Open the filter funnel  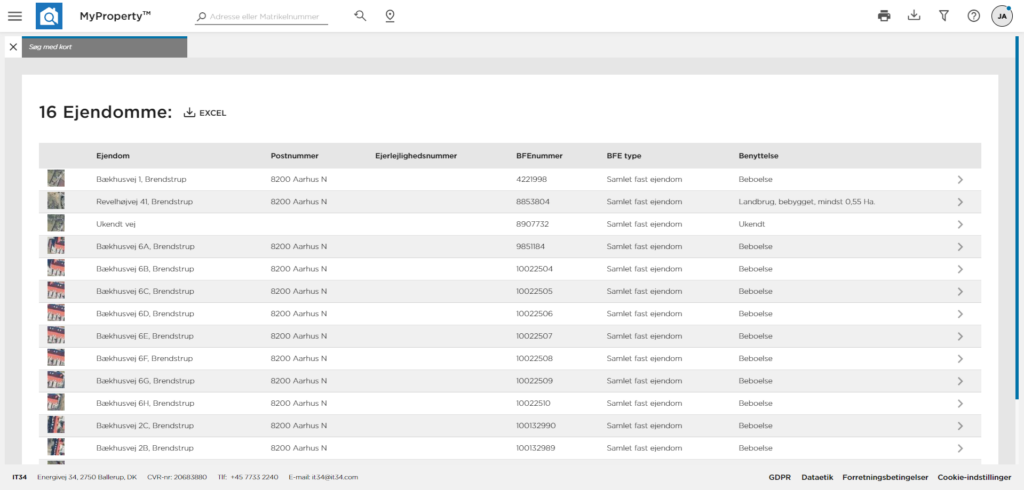tap(943, 16)
